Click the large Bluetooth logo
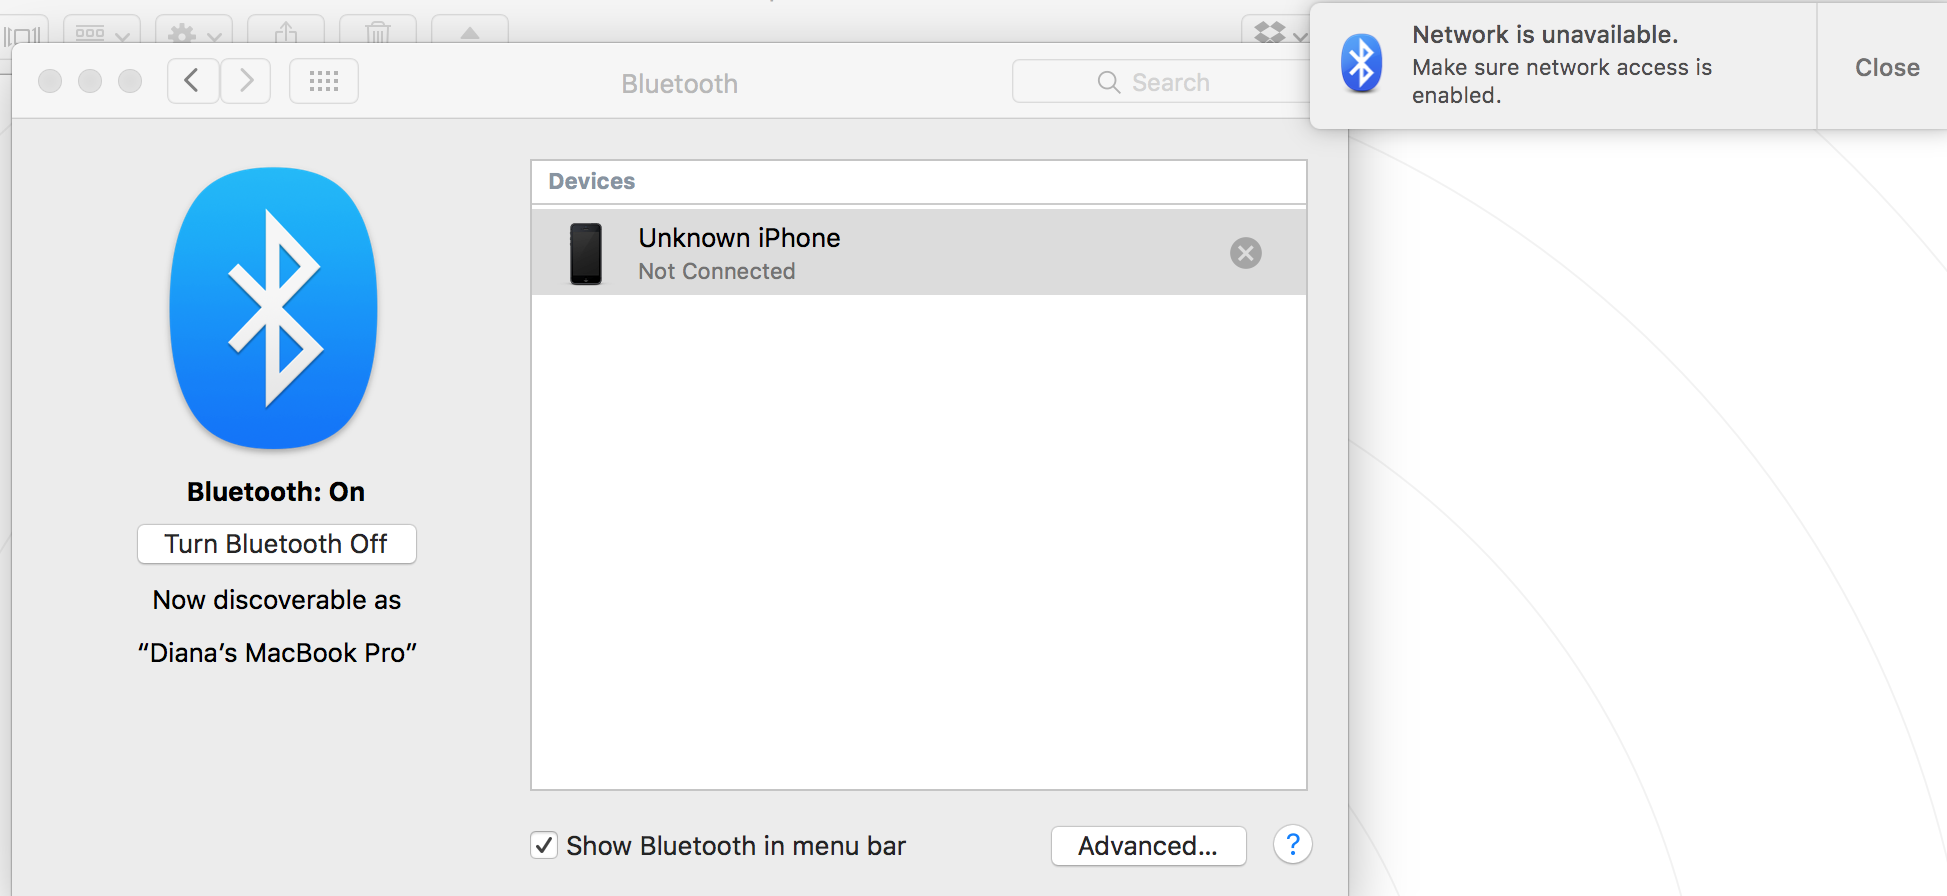 274,308
